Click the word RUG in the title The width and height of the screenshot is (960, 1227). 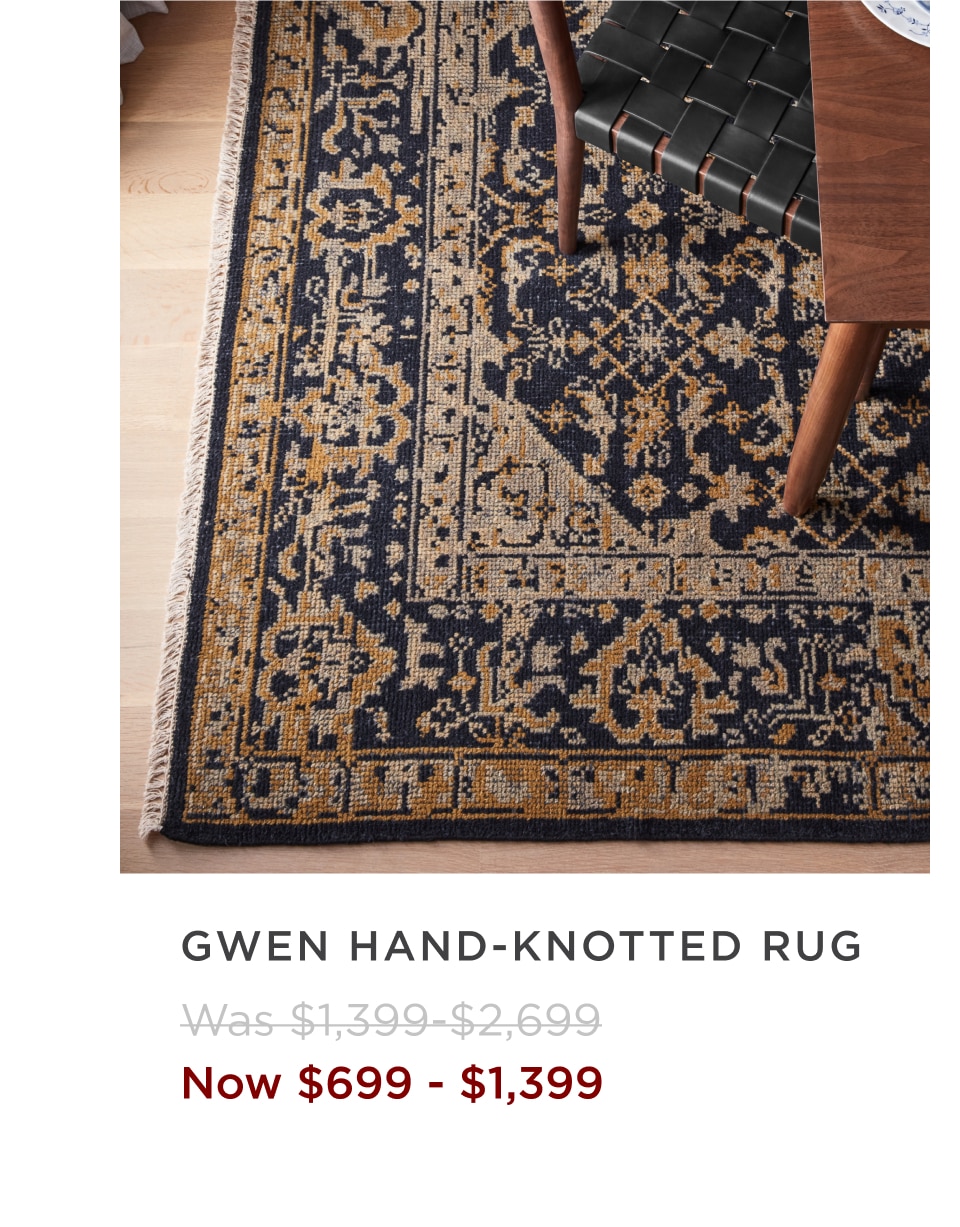tap(811, 946)
